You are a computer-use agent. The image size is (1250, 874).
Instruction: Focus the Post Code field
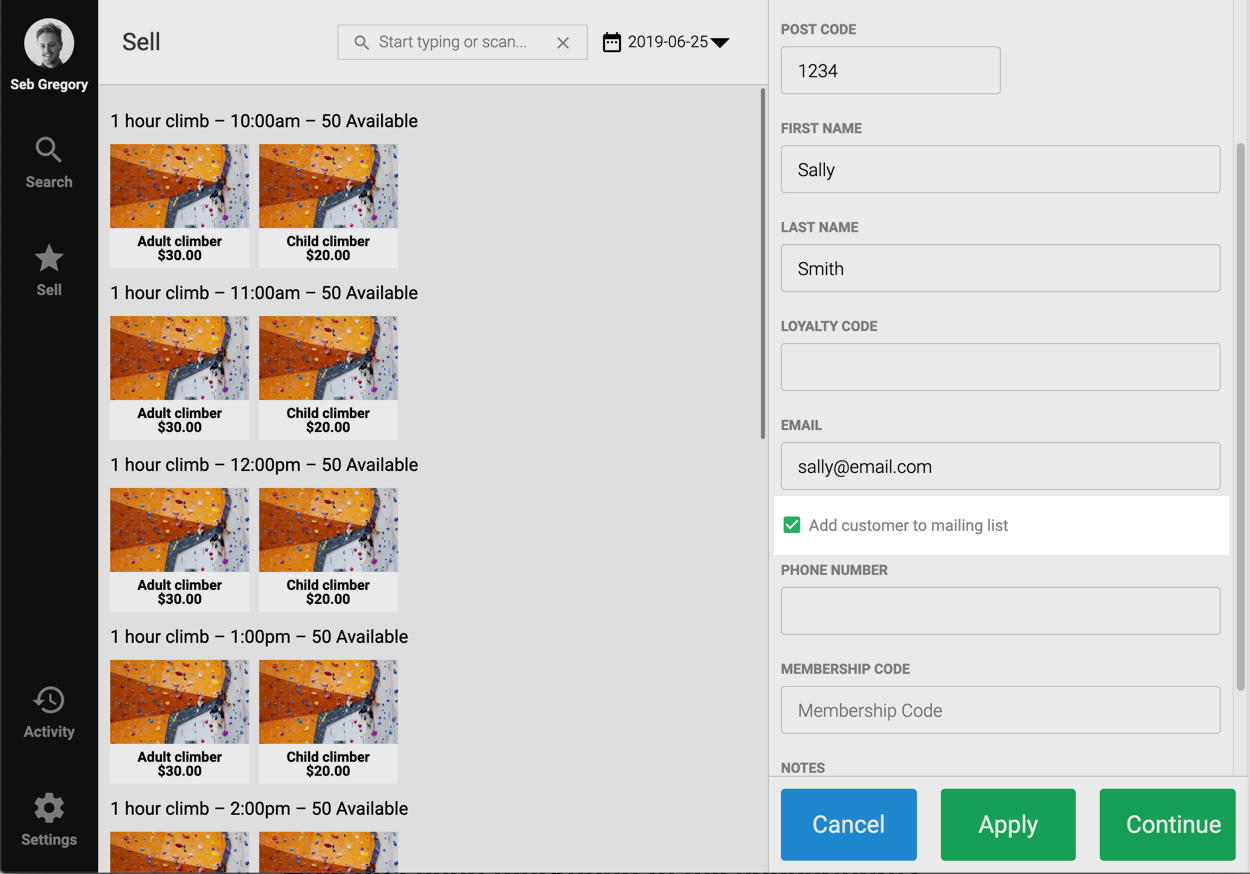pyautogui.click(x=890, y=70)
